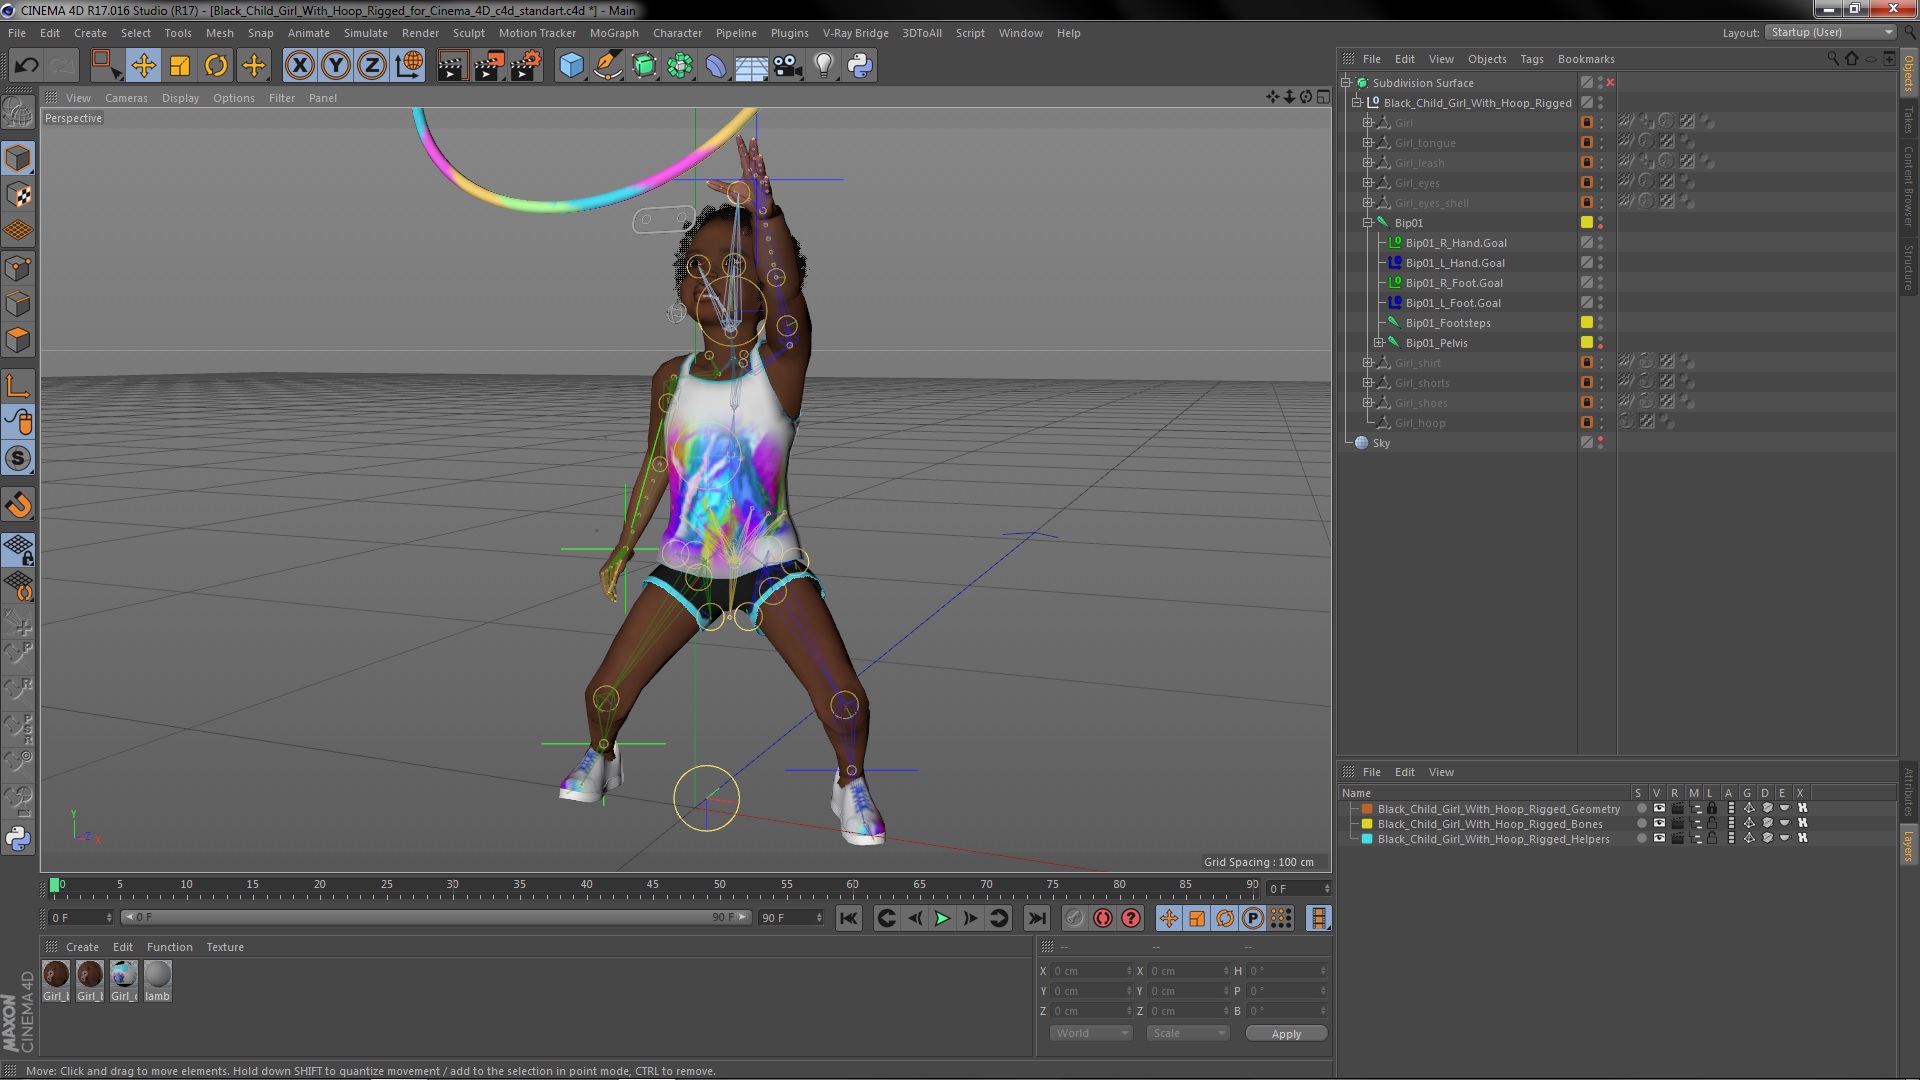This screenshot has height=1080, width=1920.
Task: Open Edit Render Settings icon
Action: click(x=525, y=66)
